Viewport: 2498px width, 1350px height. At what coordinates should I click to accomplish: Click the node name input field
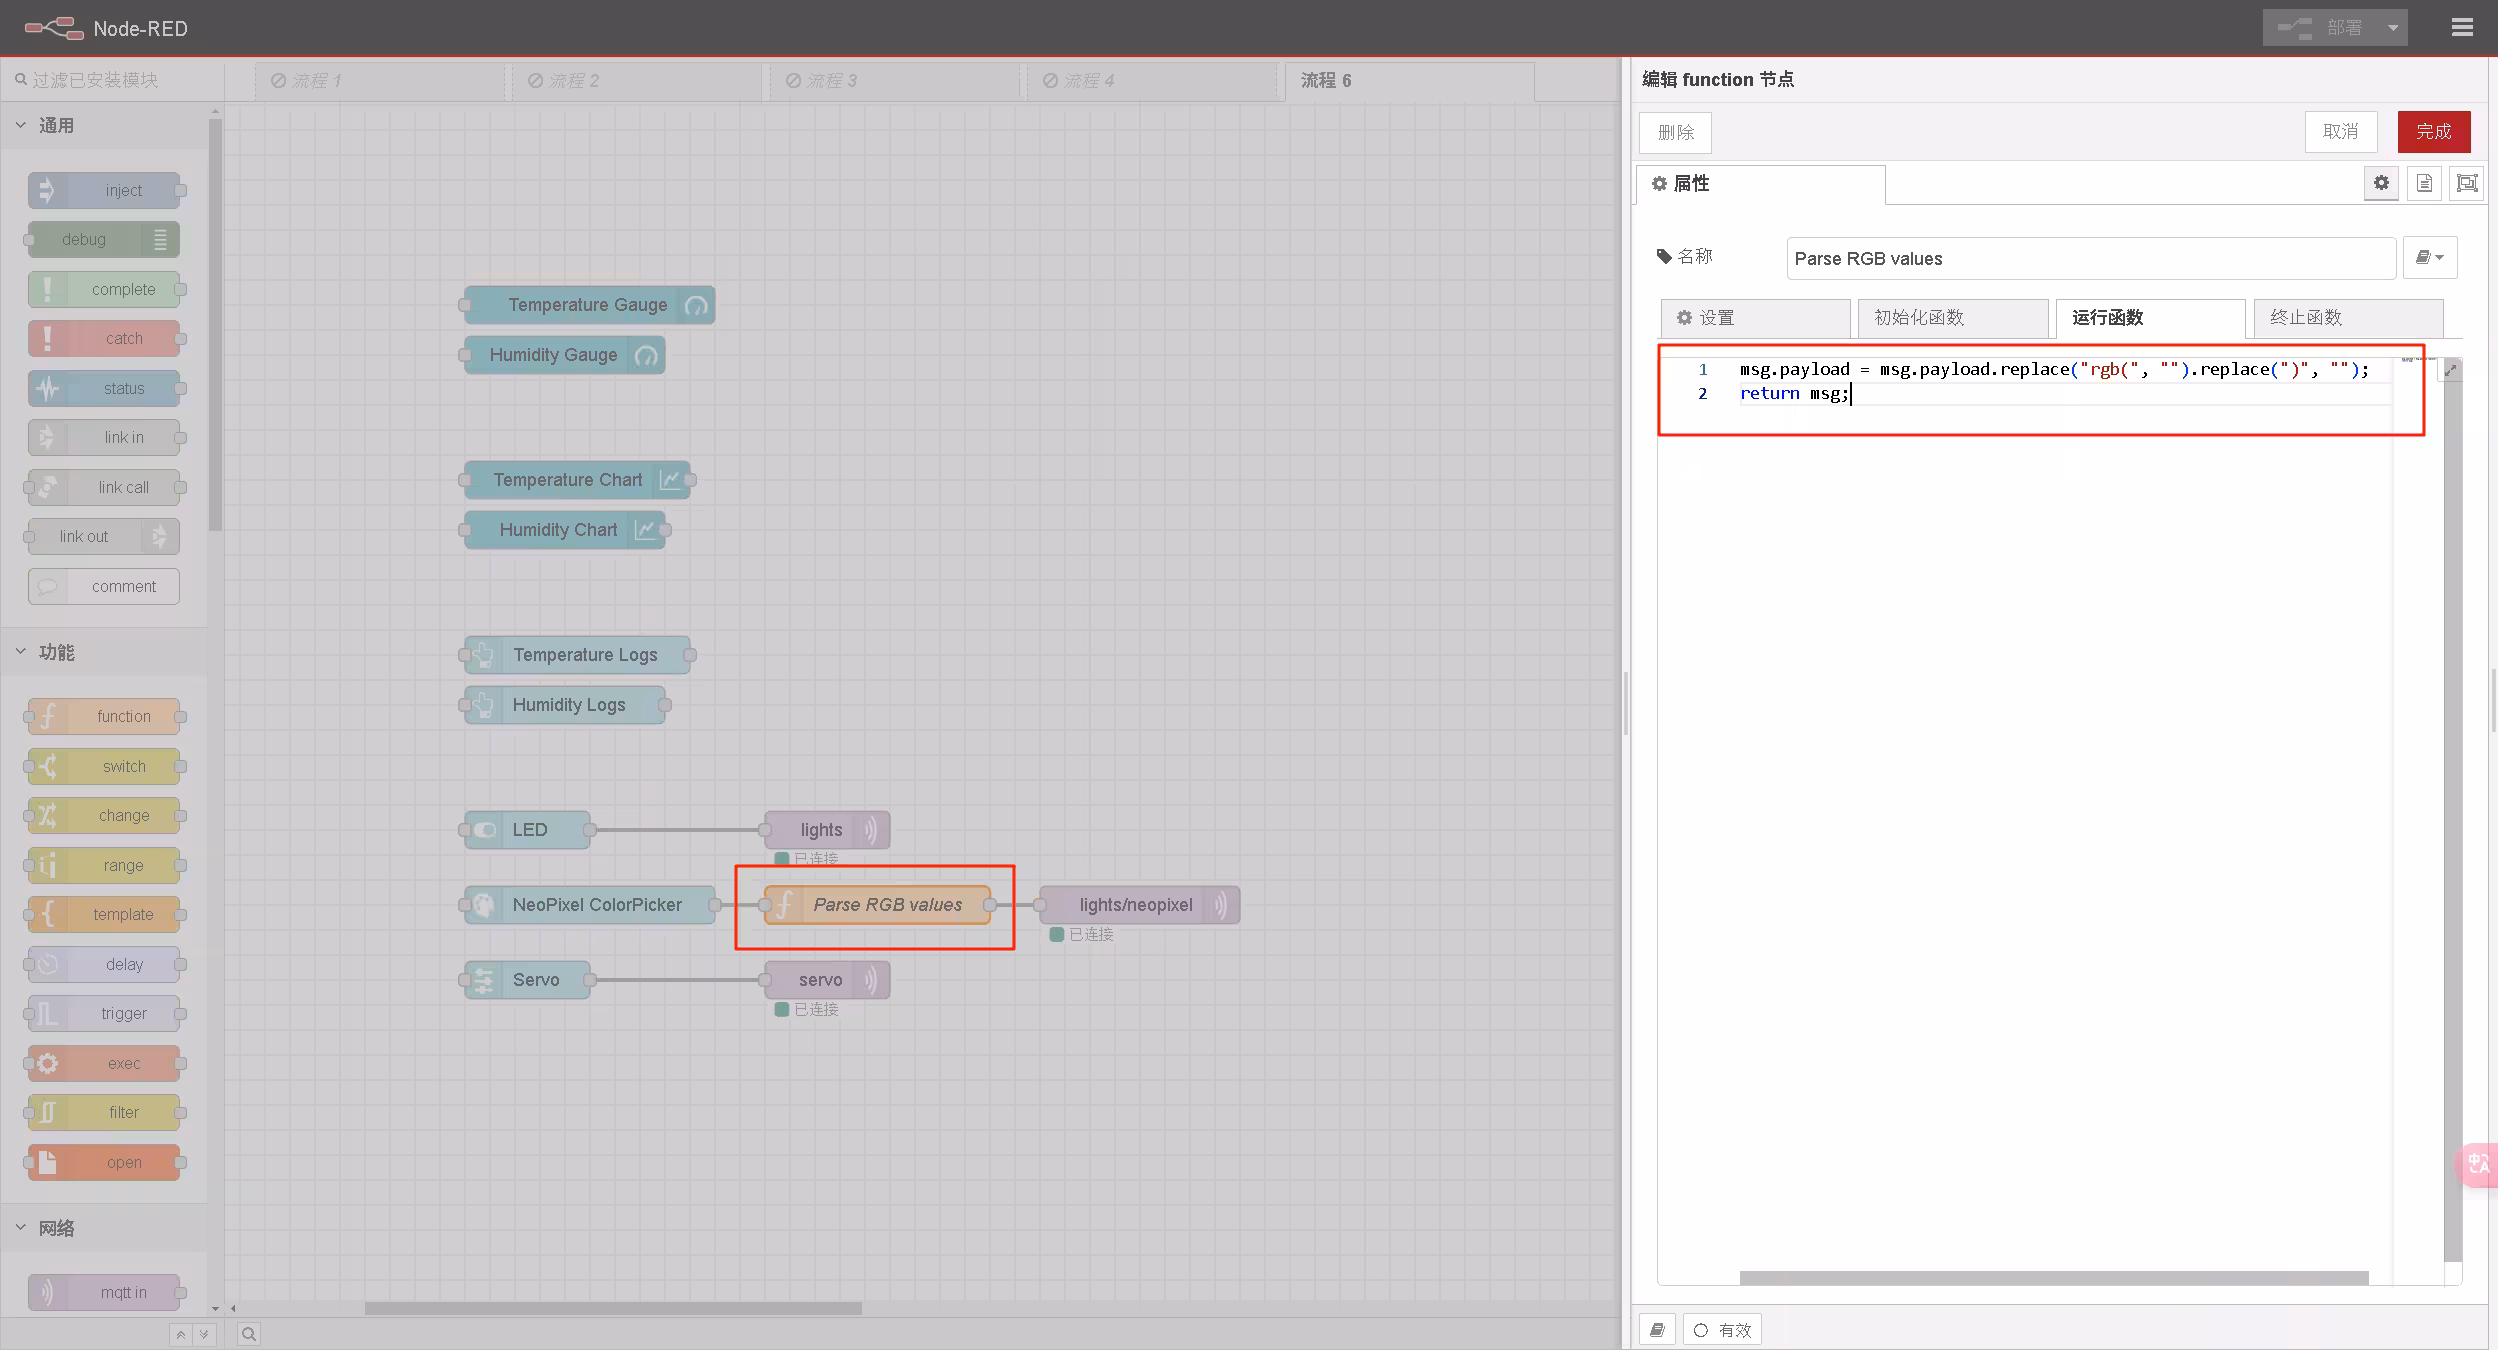coord(2090,258)
